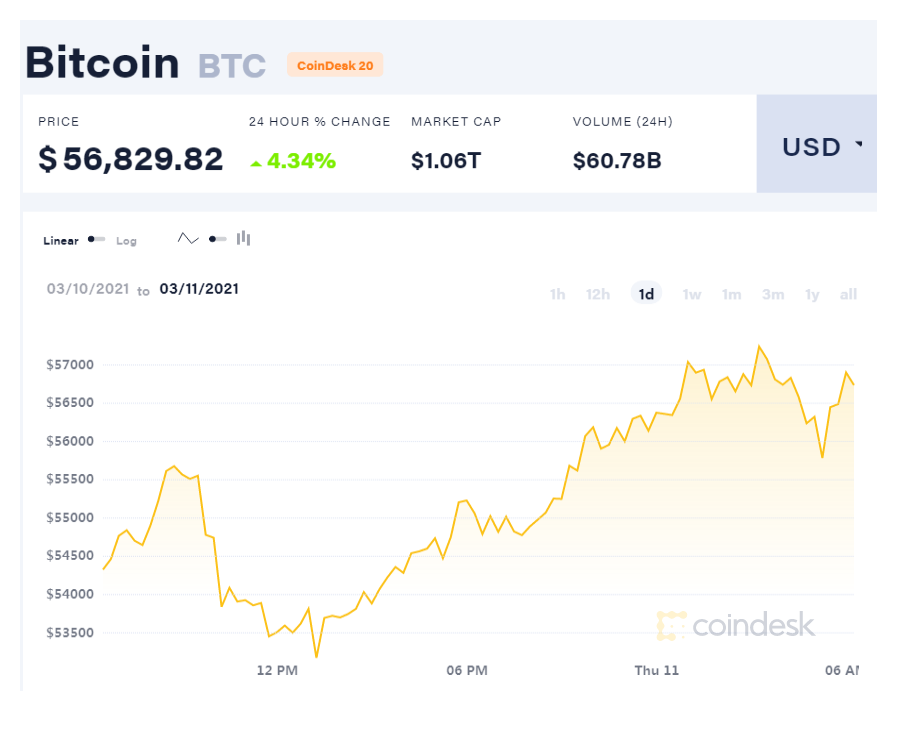Select the Log scale label
This screenshot has height=751, width=897.
(126, 241)
